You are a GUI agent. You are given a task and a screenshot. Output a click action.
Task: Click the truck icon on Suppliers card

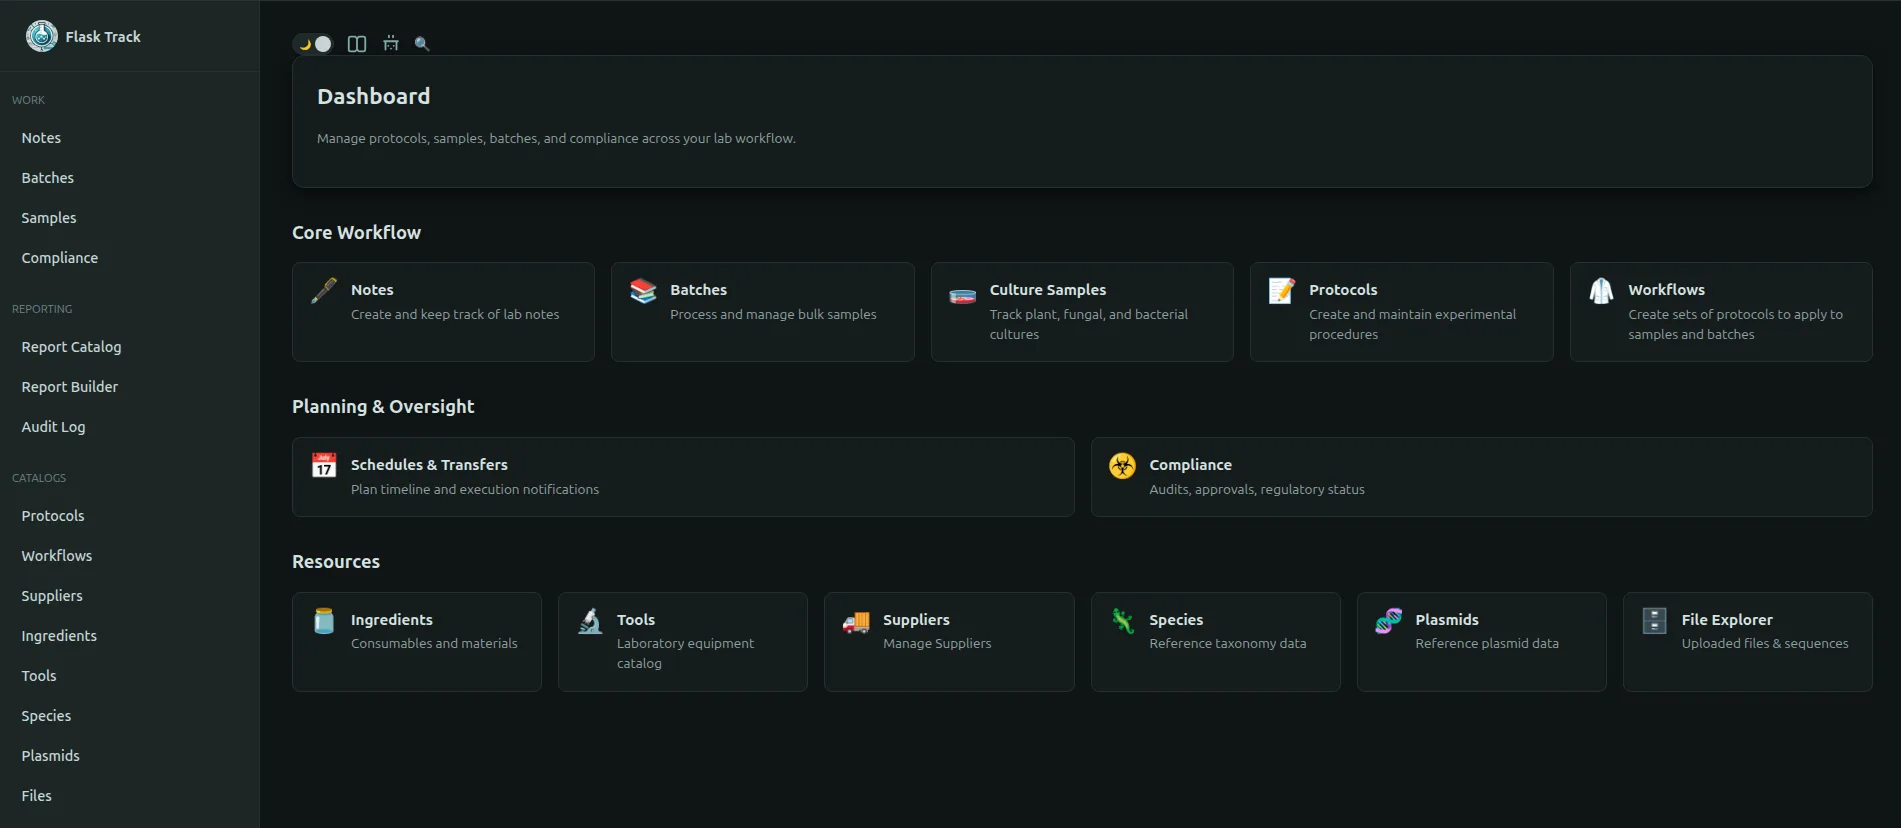[x=856, y=623]
